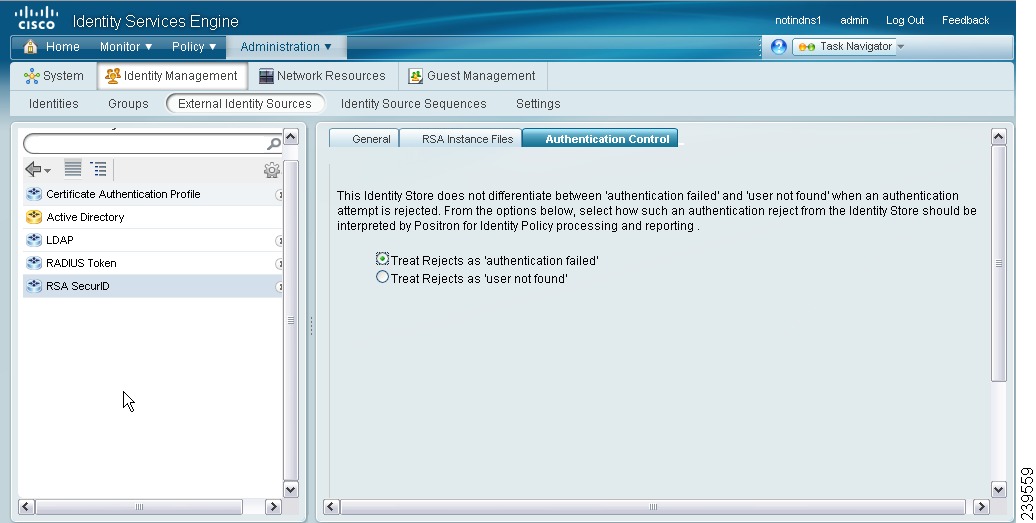Click the LDAP row icon
Image resolution: width=1036 pixels, height=523 pixels.
click(34, 240)
